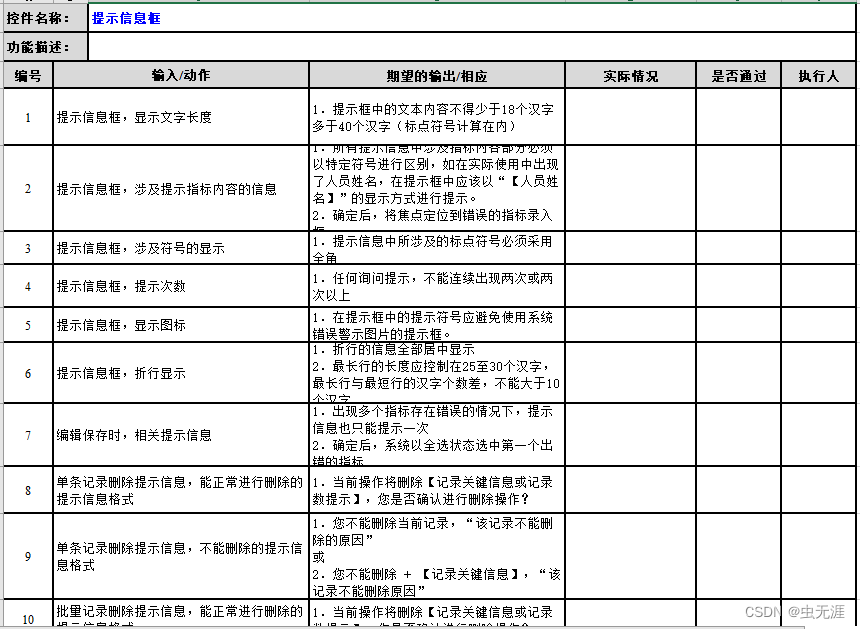Click the cell 单条记录删除提示信息，不能删除的提示信息格式
Viewport: 860px width, 629px height.
(181, 556)
